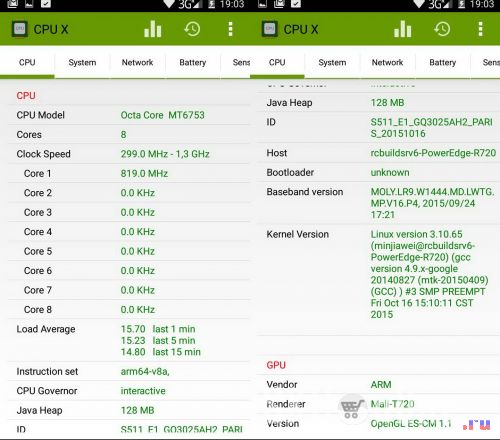The image size is (500, 440).
Task: Select GPU Renderer Mali-T720 row
Action: [x=378, y=404]
